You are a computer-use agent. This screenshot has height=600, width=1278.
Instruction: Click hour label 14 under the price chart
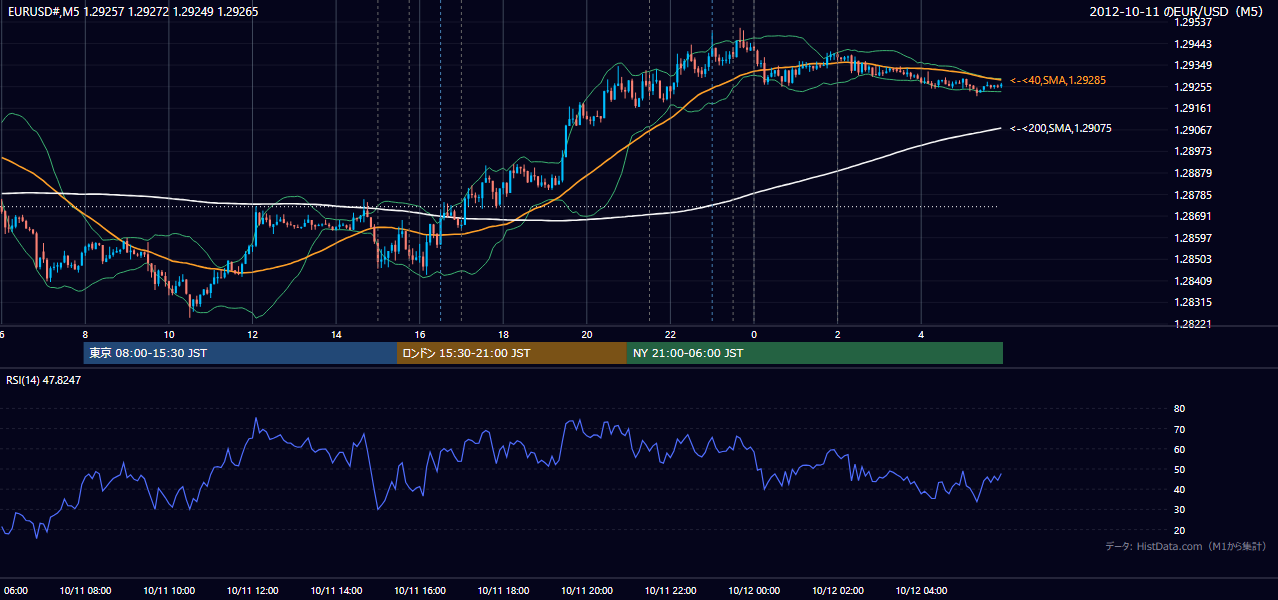point(336,335)
